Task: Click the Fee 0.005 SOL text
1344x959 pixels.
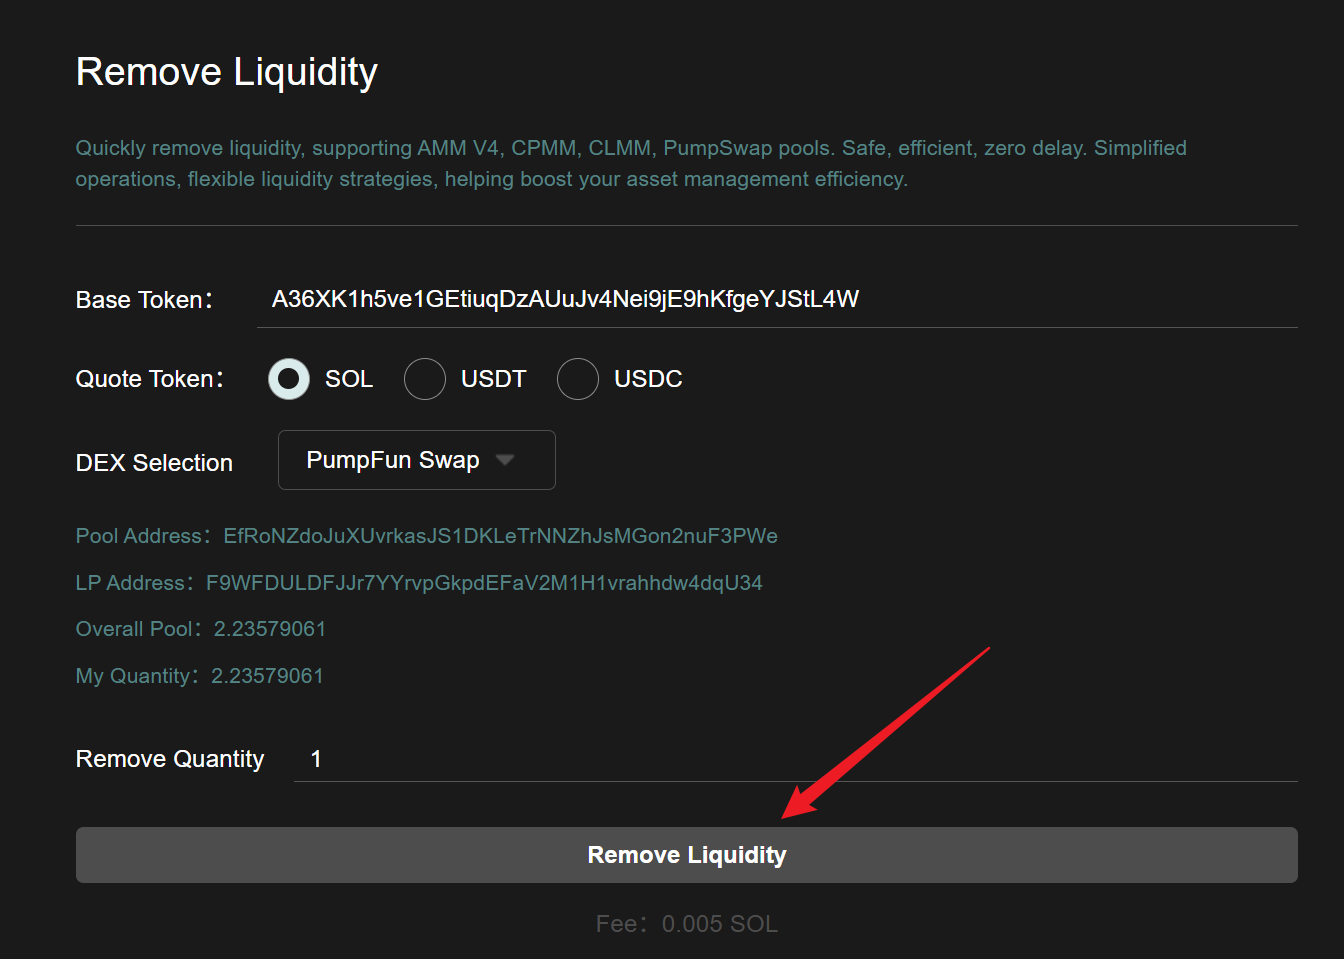Action: (x=687, y=924)
